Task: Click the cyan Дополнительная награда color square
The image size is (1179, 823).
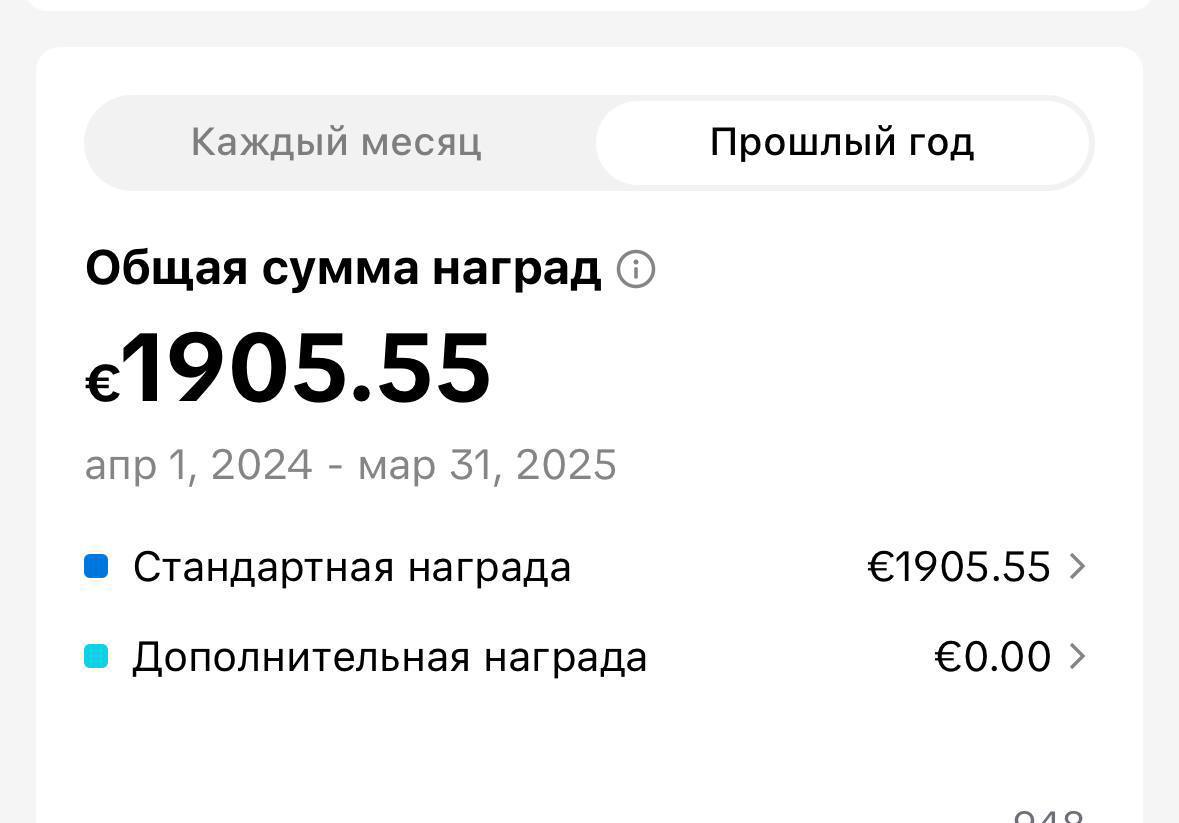Action: (x=96, y=657)
